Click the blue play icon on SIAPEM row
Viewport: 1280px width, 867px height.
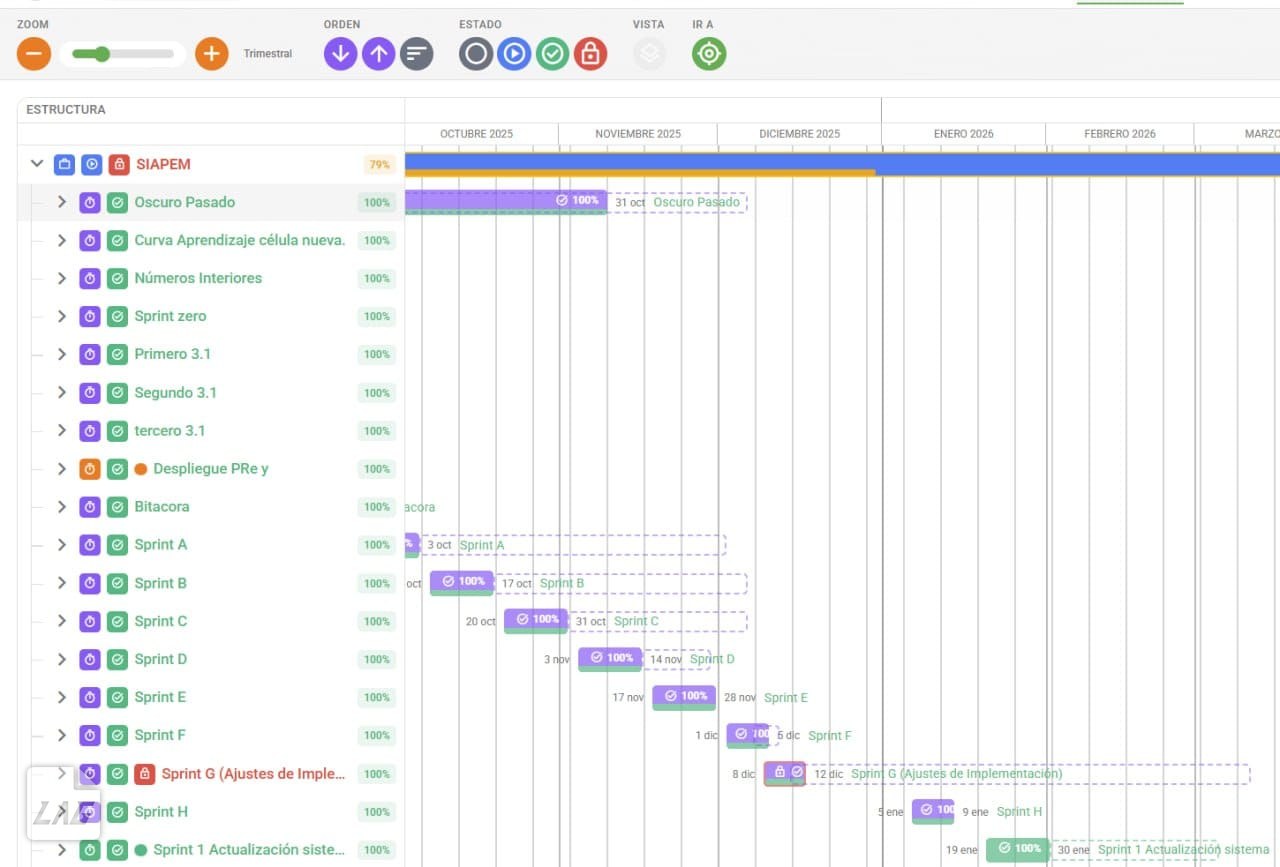pyautogui.click(x=92, y=164)
